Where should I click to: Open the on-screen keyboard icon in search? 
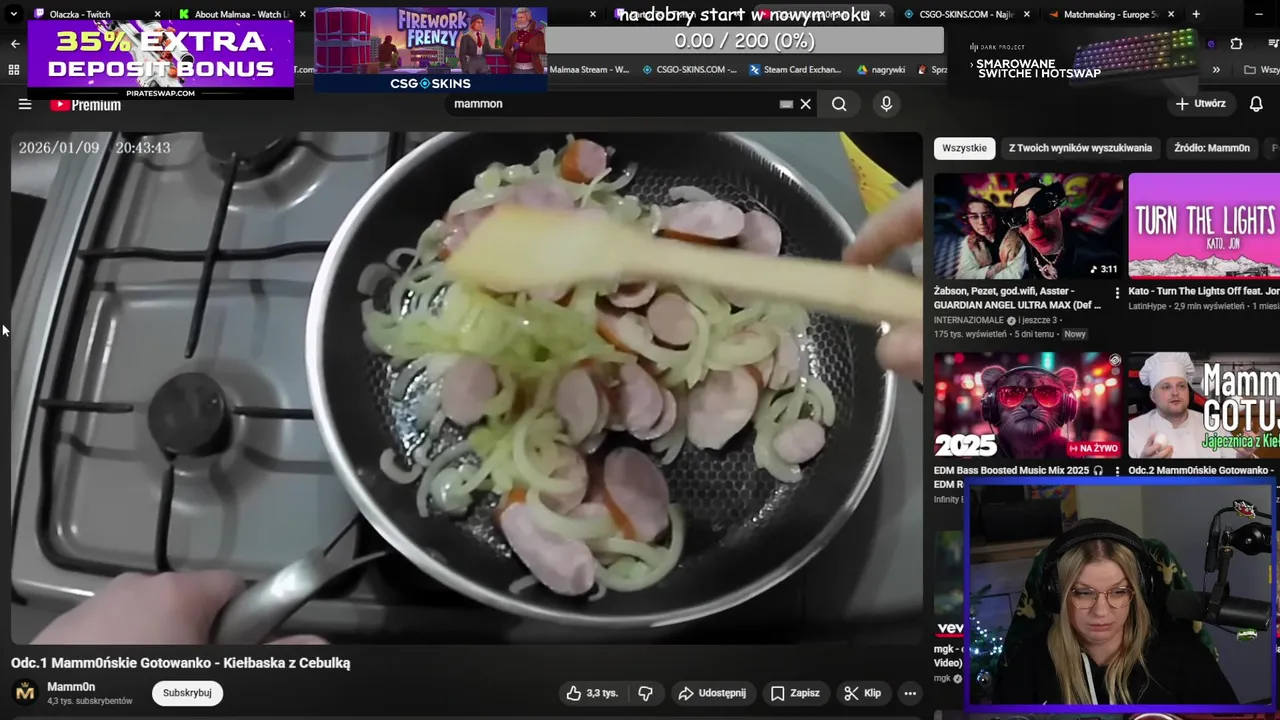(x=786, y=104)
